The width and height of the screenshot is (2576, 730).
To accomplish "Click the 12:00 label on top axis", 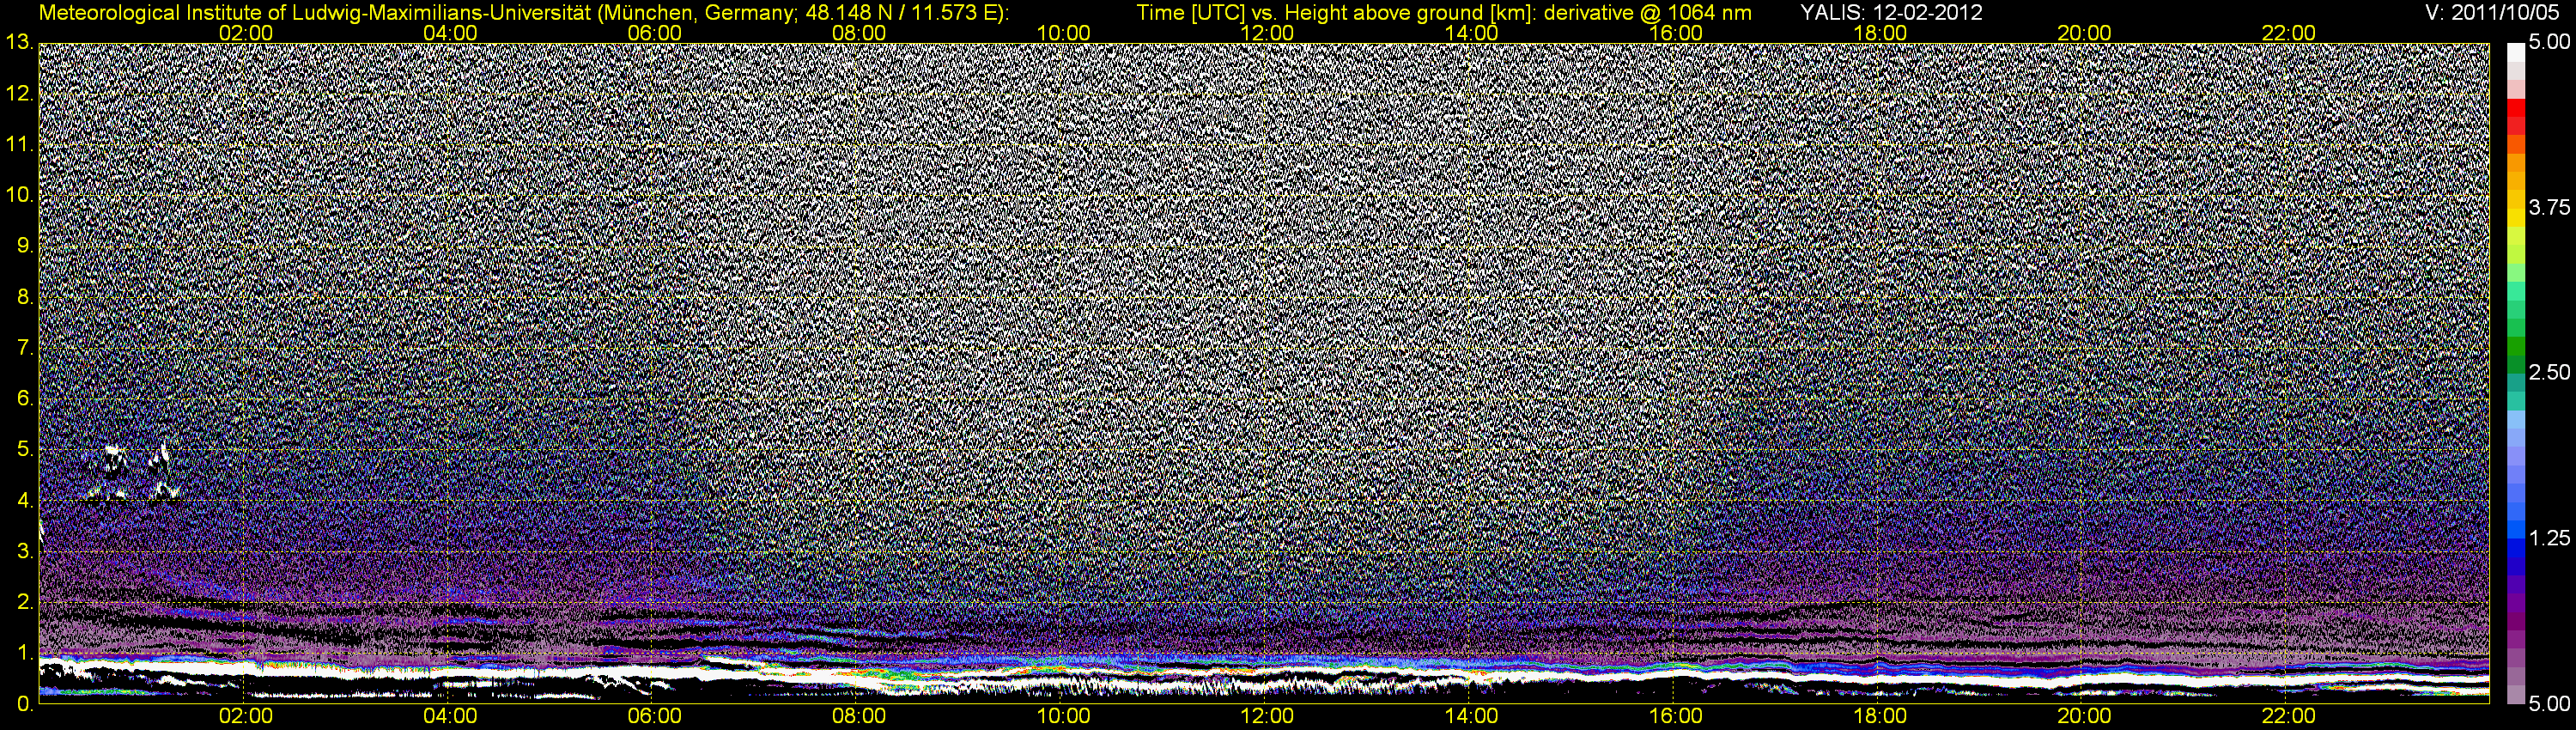I will pyautogui.click(x=1267, y=33).
